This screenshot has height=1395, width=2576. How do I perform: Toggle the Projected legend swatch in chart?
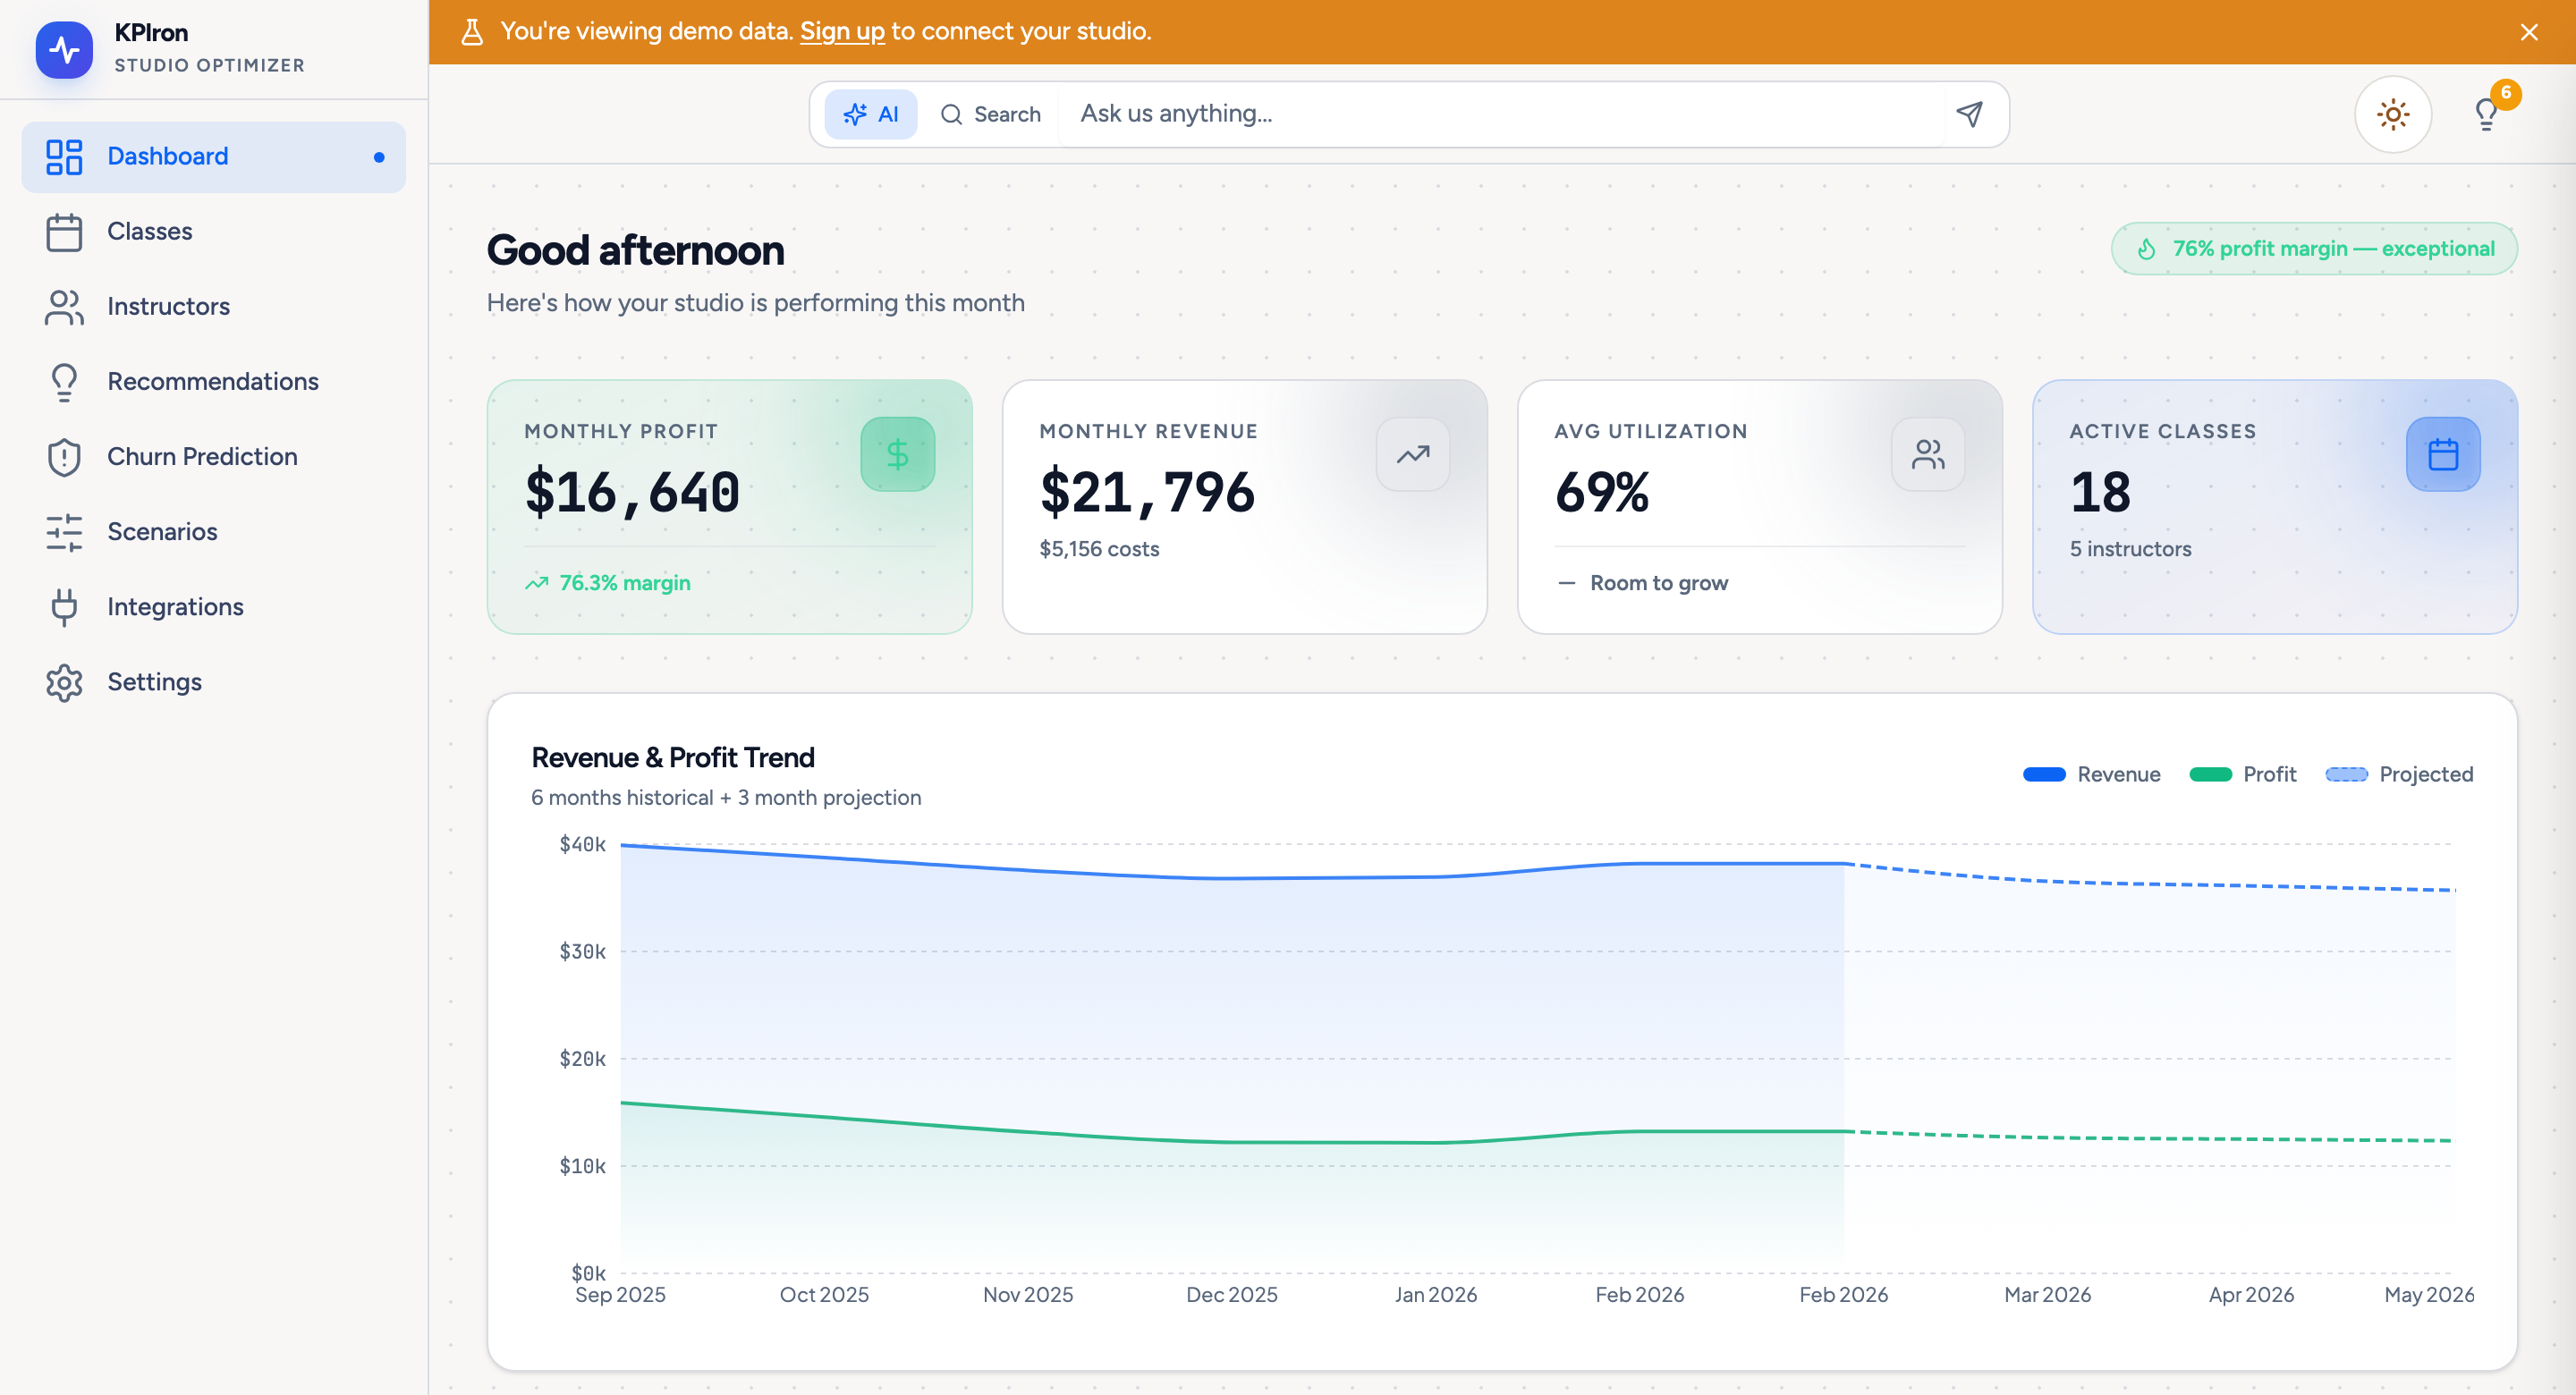pyautogui.click(x=2346, y=775)
